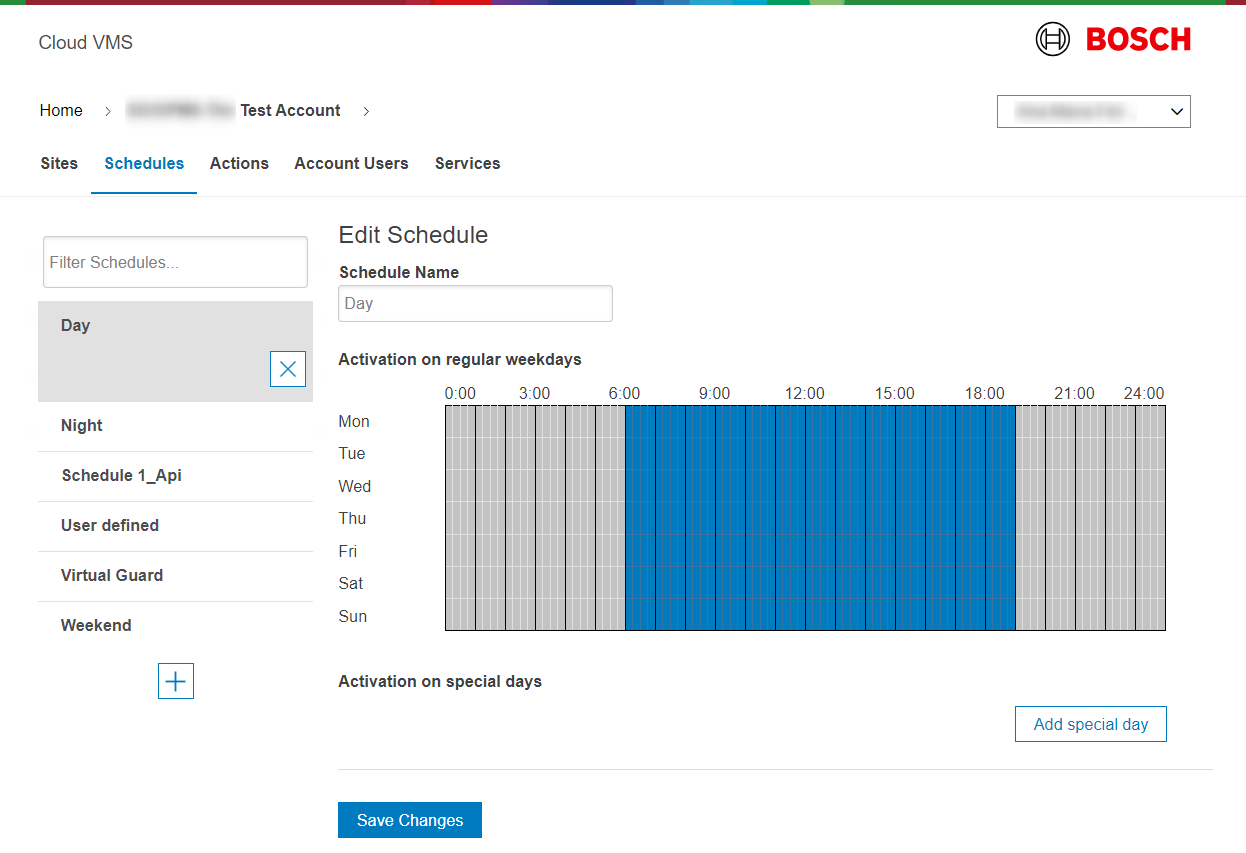Click the Bosch logo
The width and height of the screenshot is (1246, 853).
tap(1113, 40)
